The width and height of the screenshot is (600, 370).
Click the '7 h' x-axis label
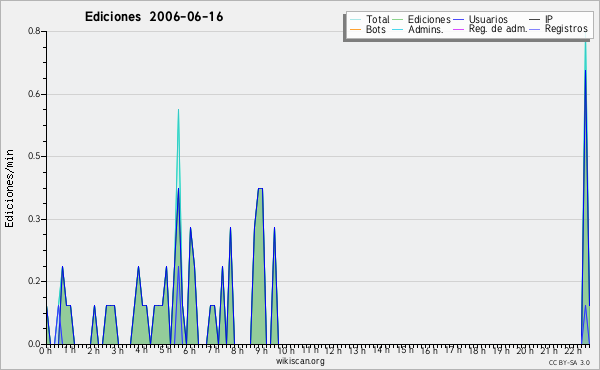[213, 350]
